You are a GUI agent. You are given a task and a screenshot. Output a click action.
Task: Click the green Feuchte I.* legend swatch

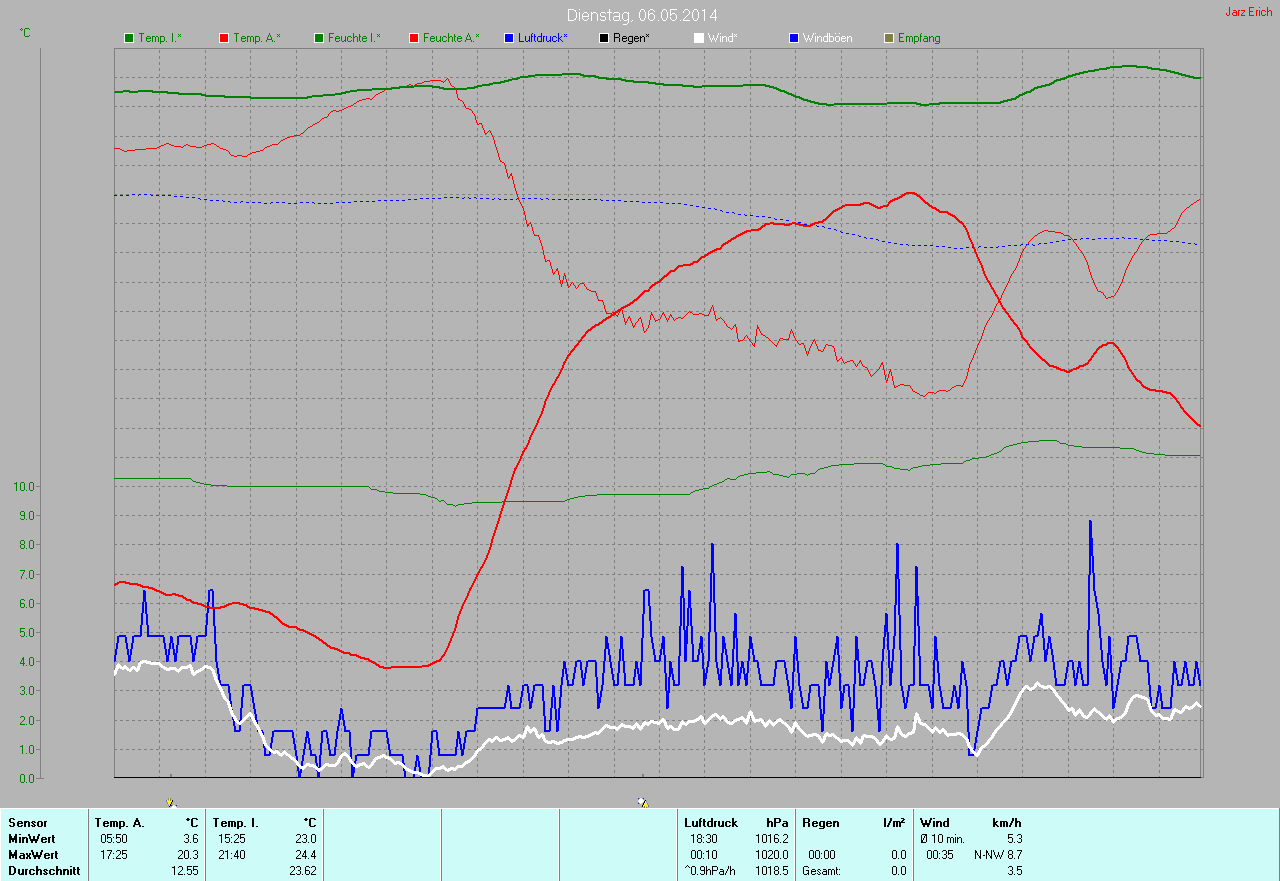tap(319, 38)
